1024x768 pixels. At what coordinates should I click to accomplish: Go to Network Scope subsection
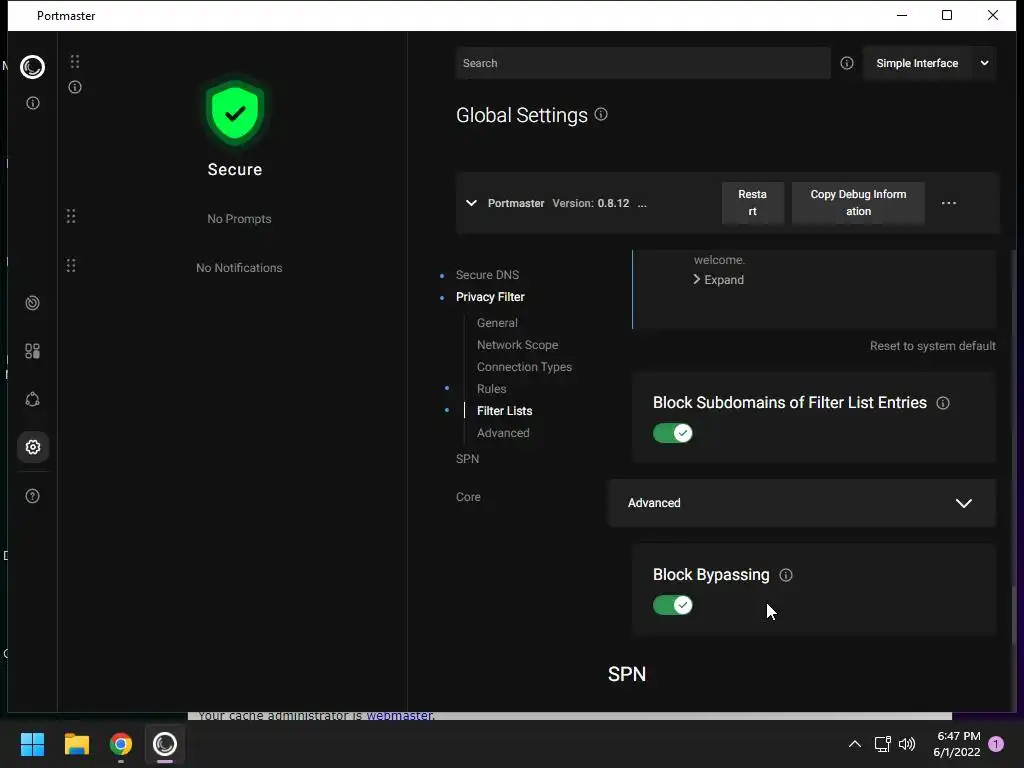[x=517, y=345]
